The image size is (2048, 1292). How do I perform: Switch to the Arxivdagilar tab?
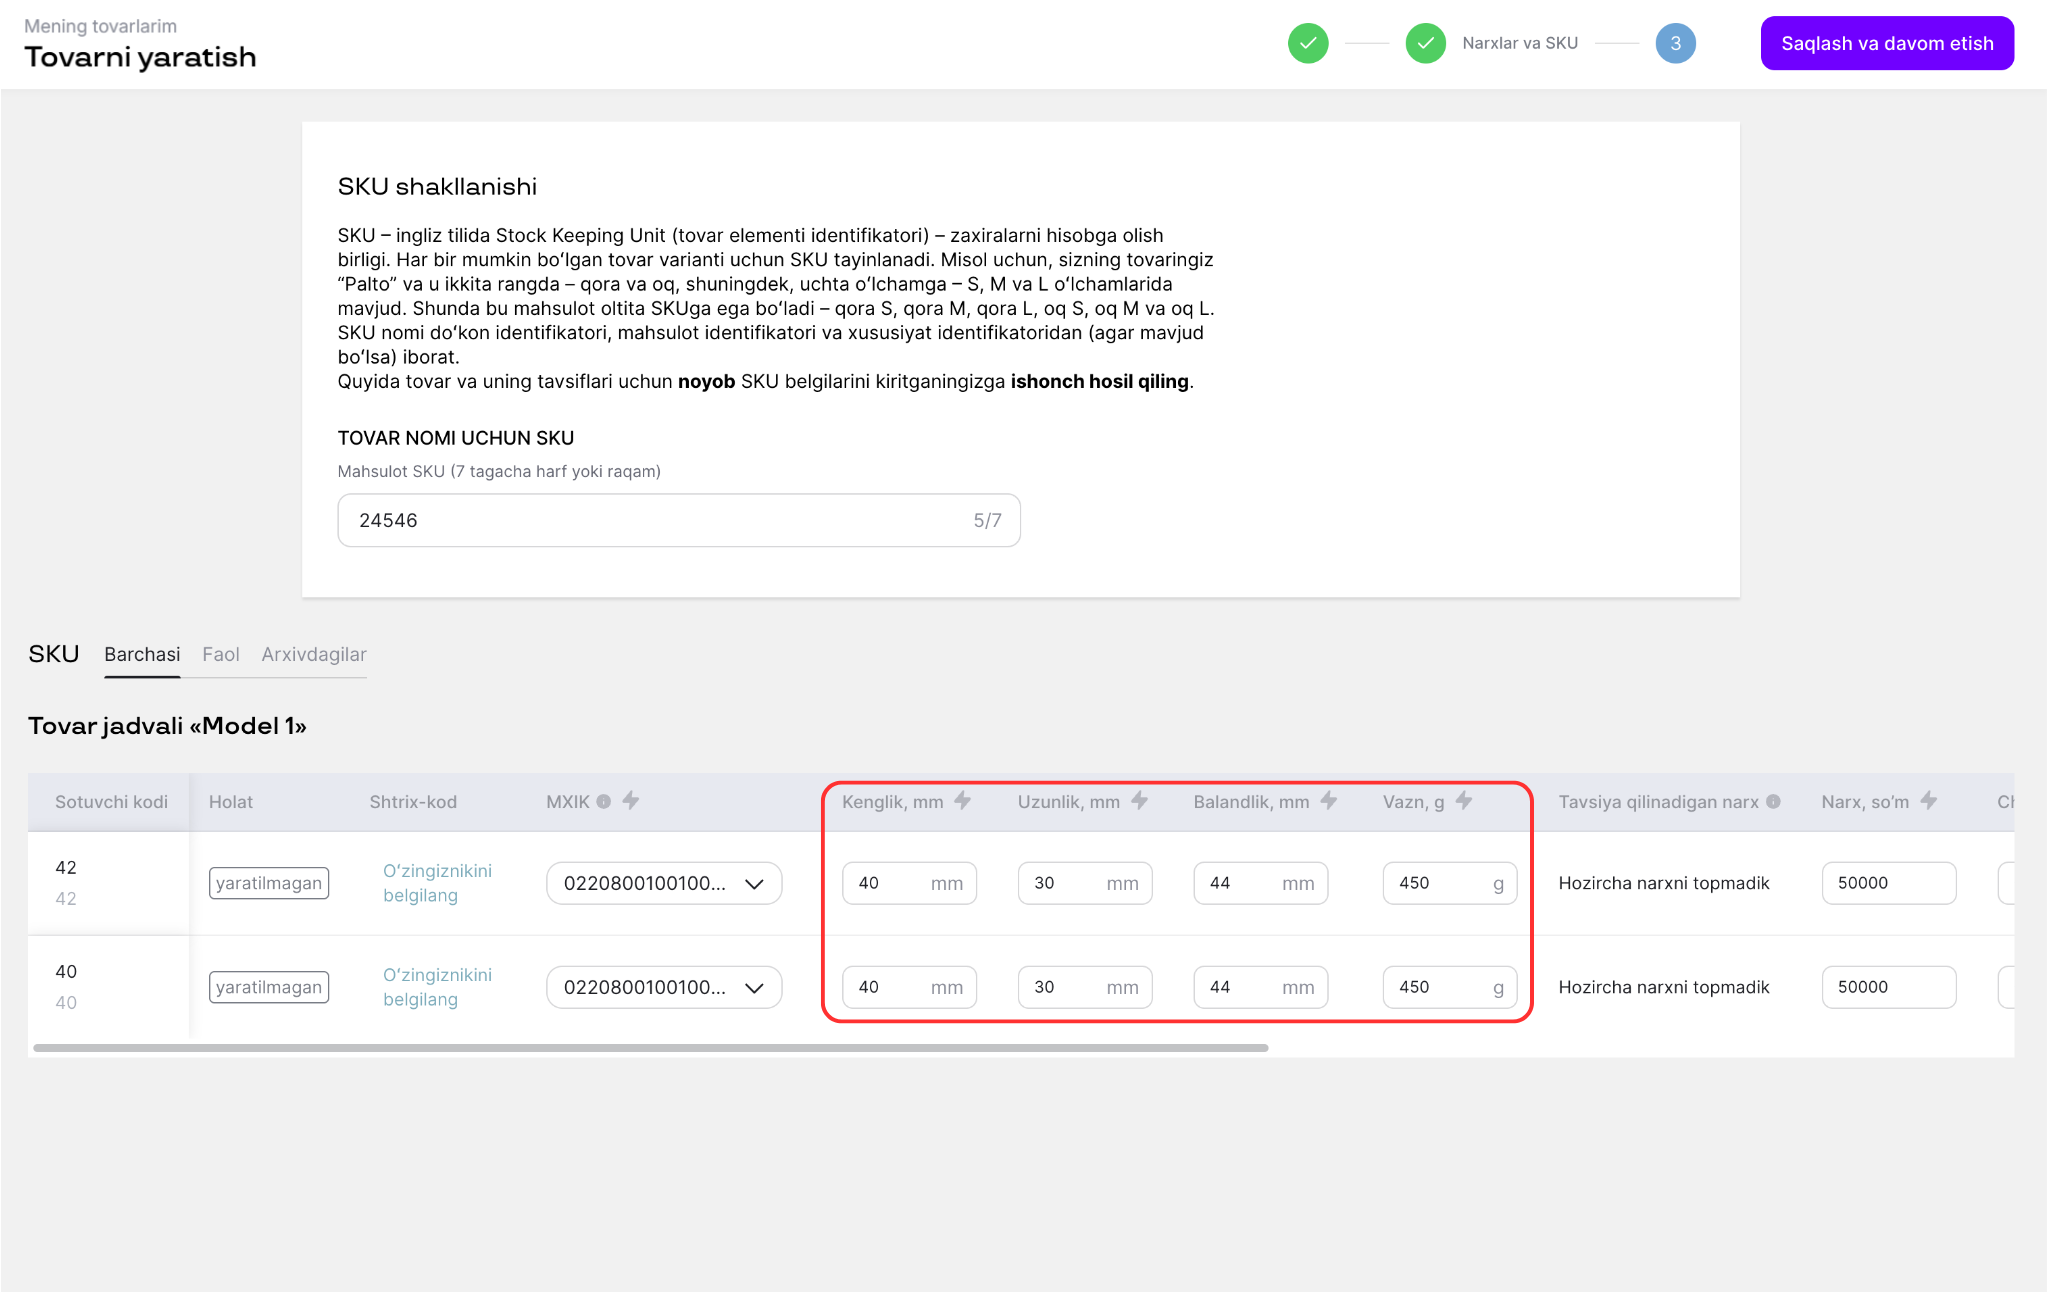click(x=314, y=654)
